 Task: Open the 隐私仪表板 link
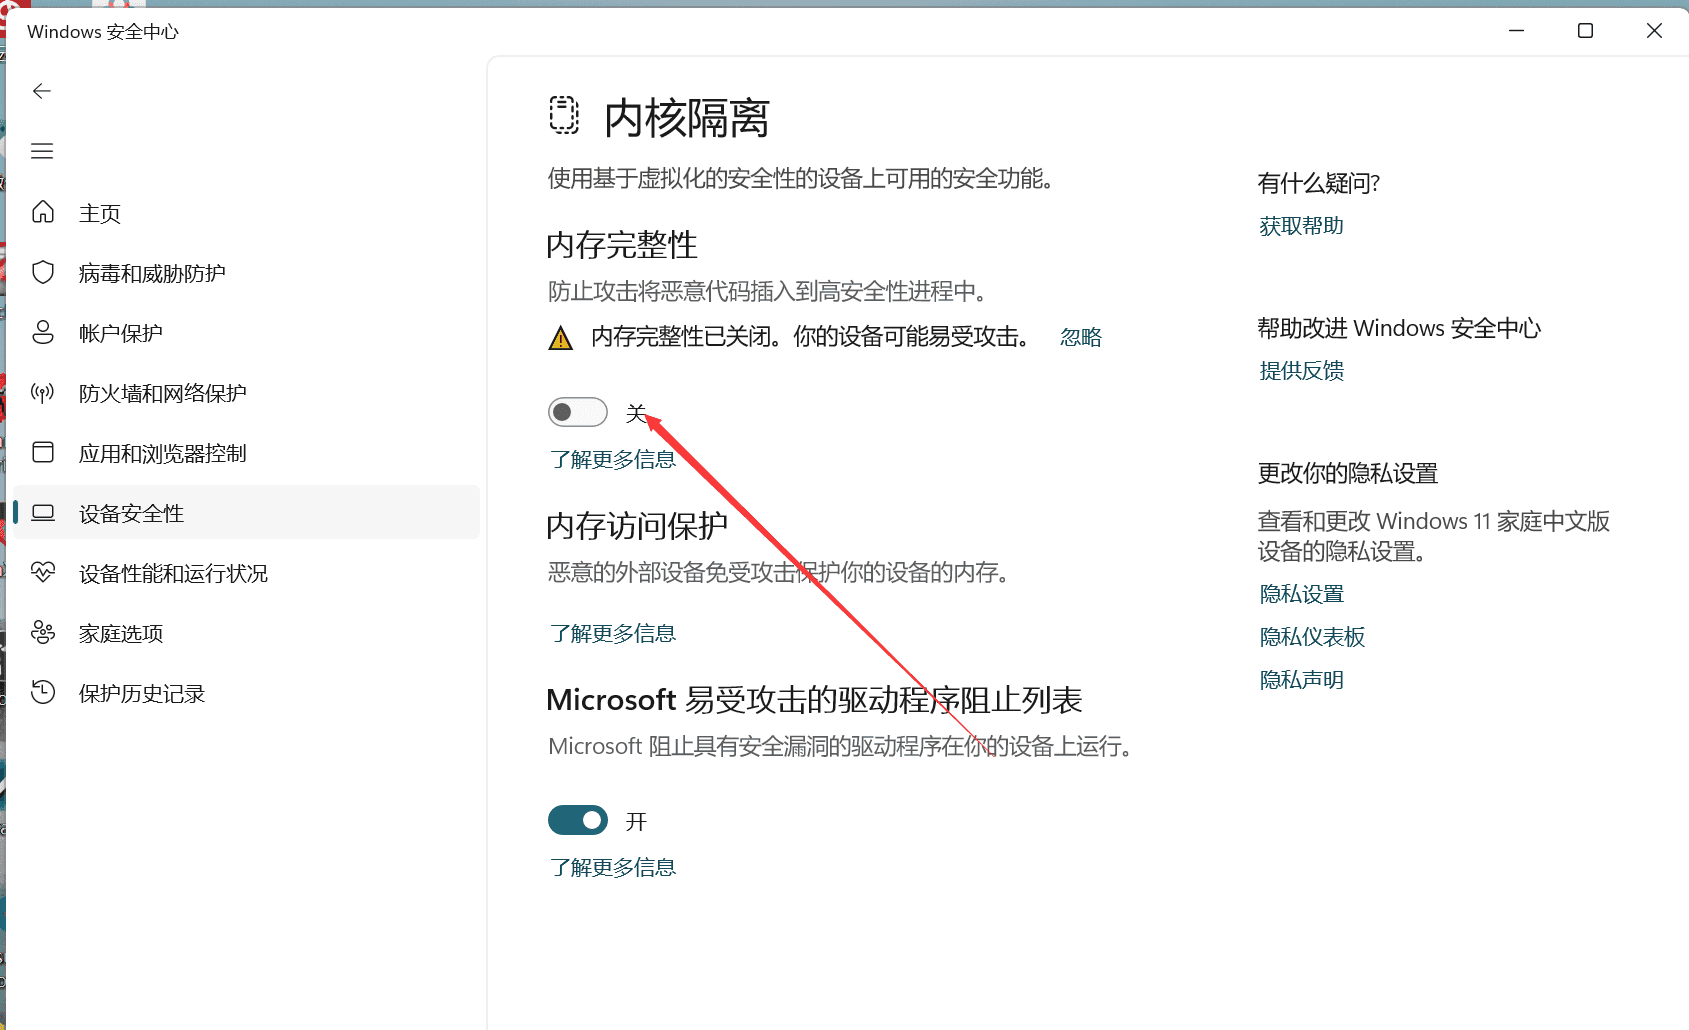pyautogui.click(x=1312, y=637)
